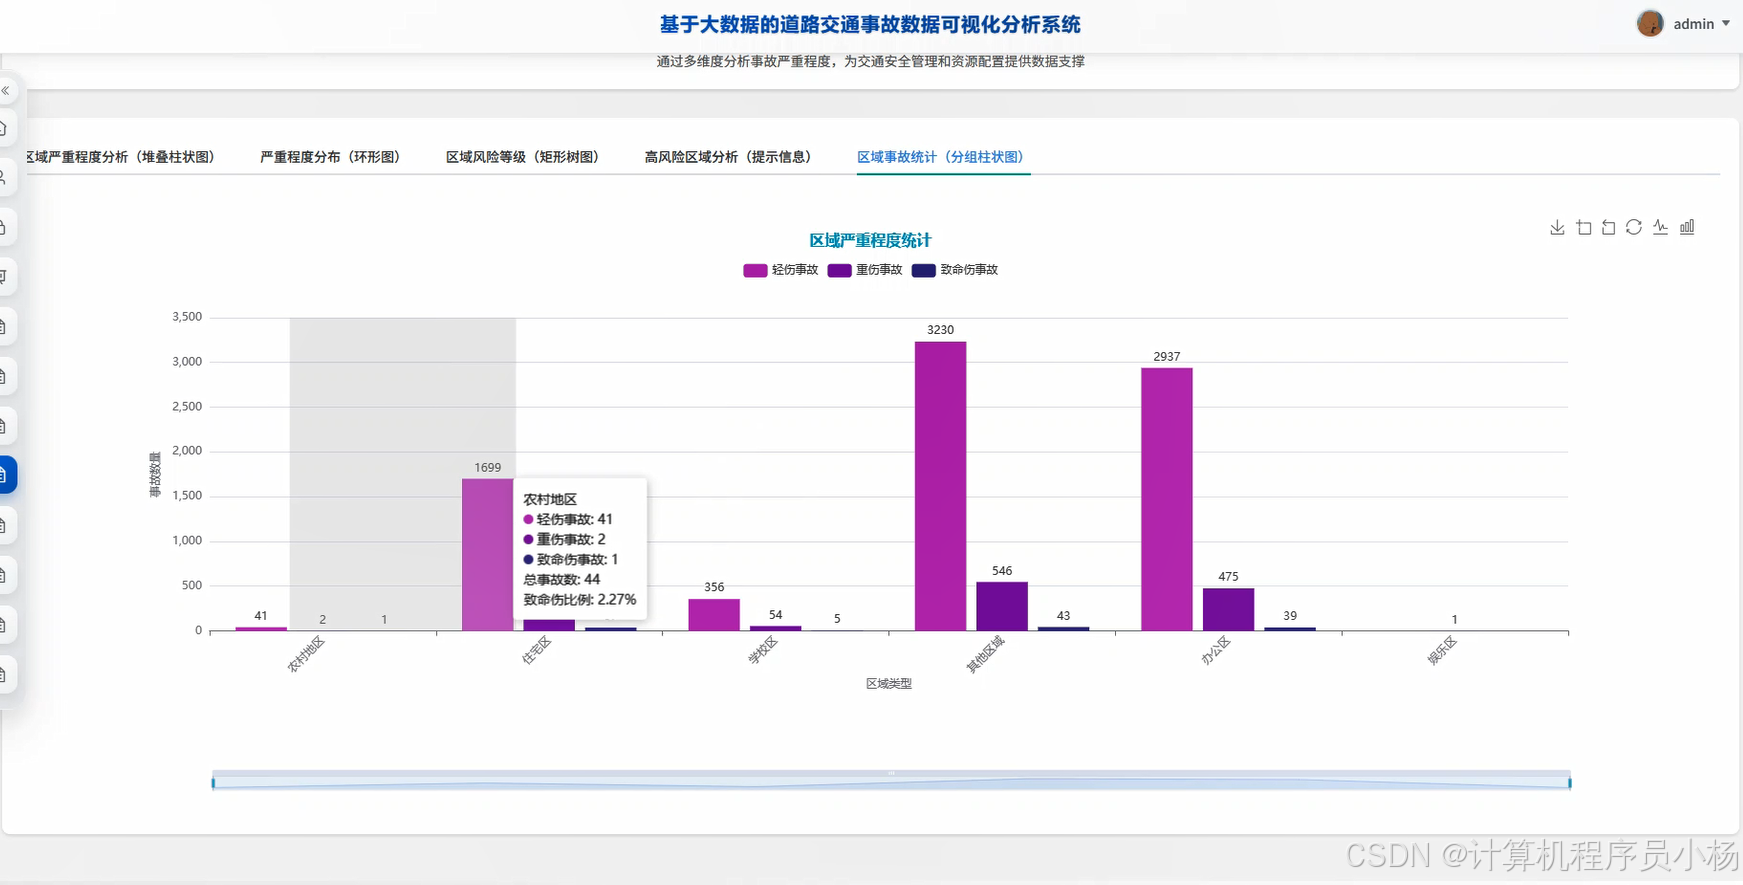This screenshot has height=885, width=1743.
Task: Click the 其他区域 x-axis label
Action: point(985,654)
